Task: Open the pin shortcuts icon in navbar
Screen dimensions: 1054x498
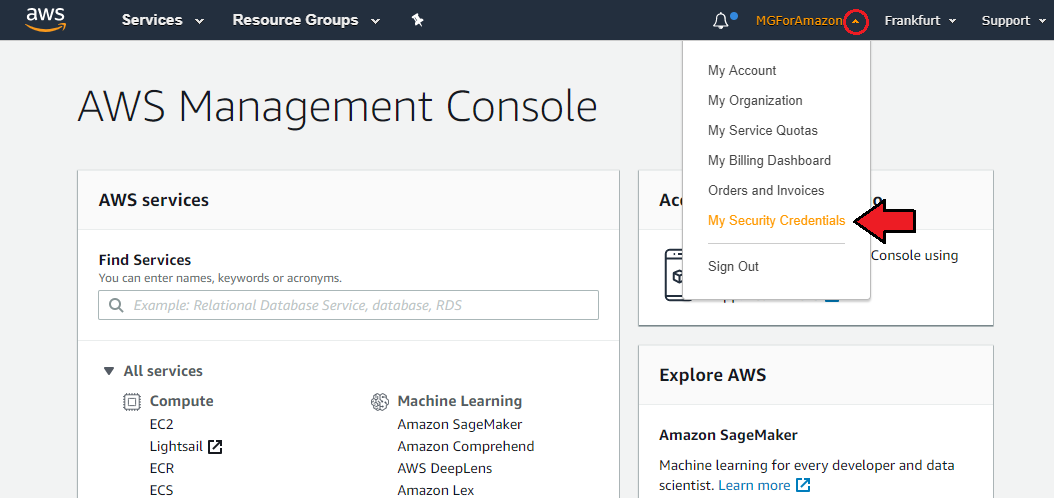Action: [x=417, y=20]
